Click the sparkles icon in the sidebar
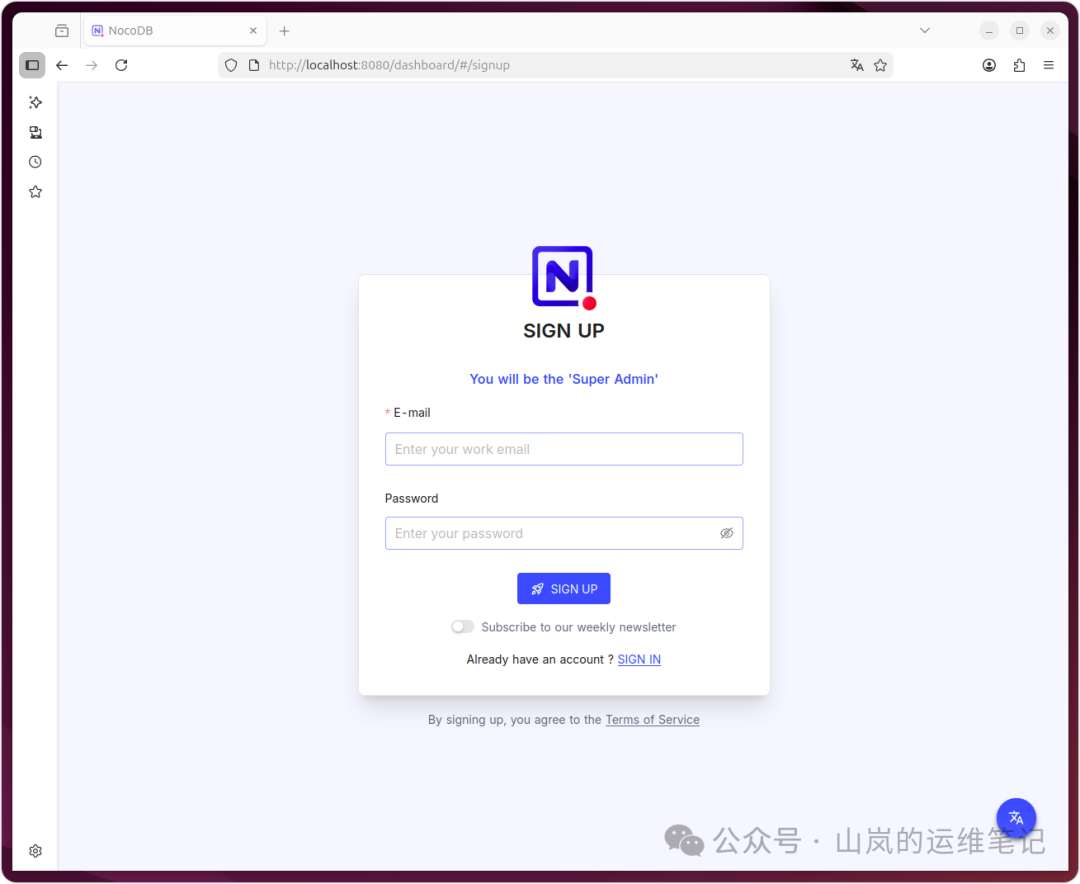 tap(35, 102)
